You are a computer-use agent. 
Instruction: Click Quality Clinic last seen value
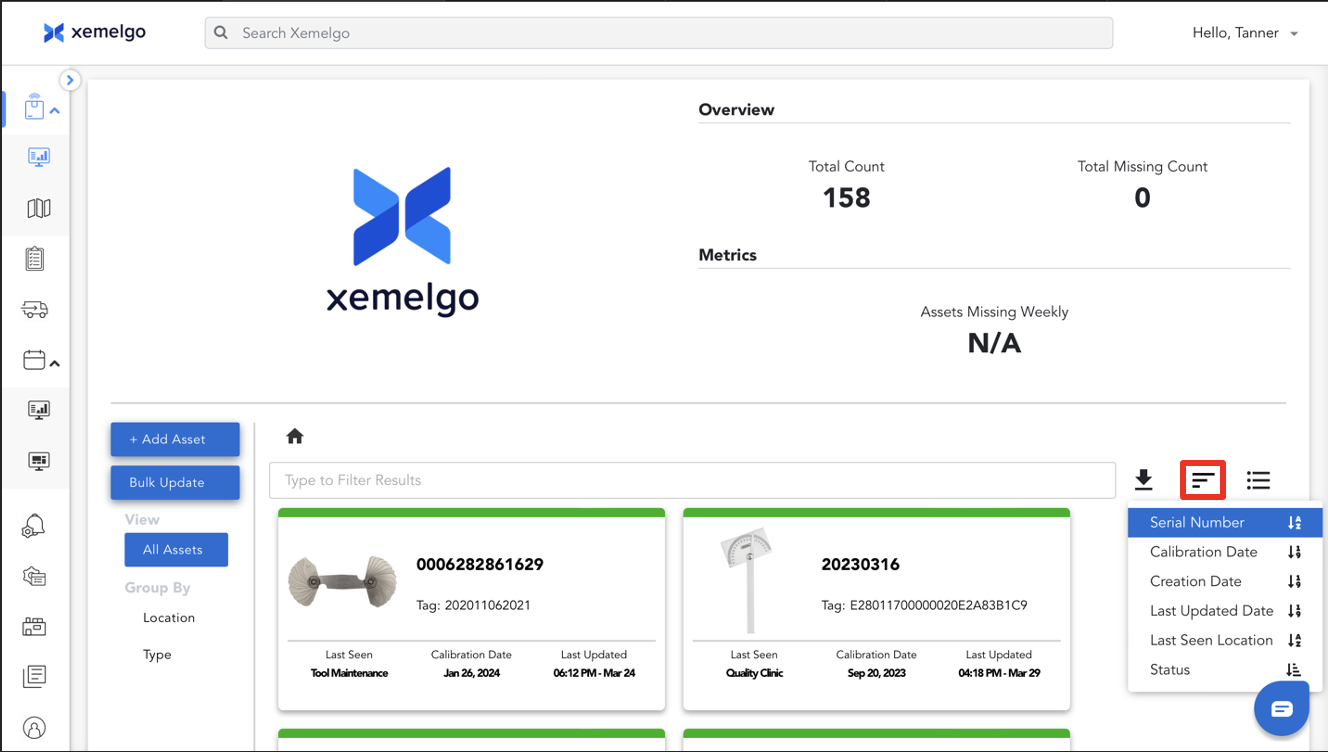(754, 673)
